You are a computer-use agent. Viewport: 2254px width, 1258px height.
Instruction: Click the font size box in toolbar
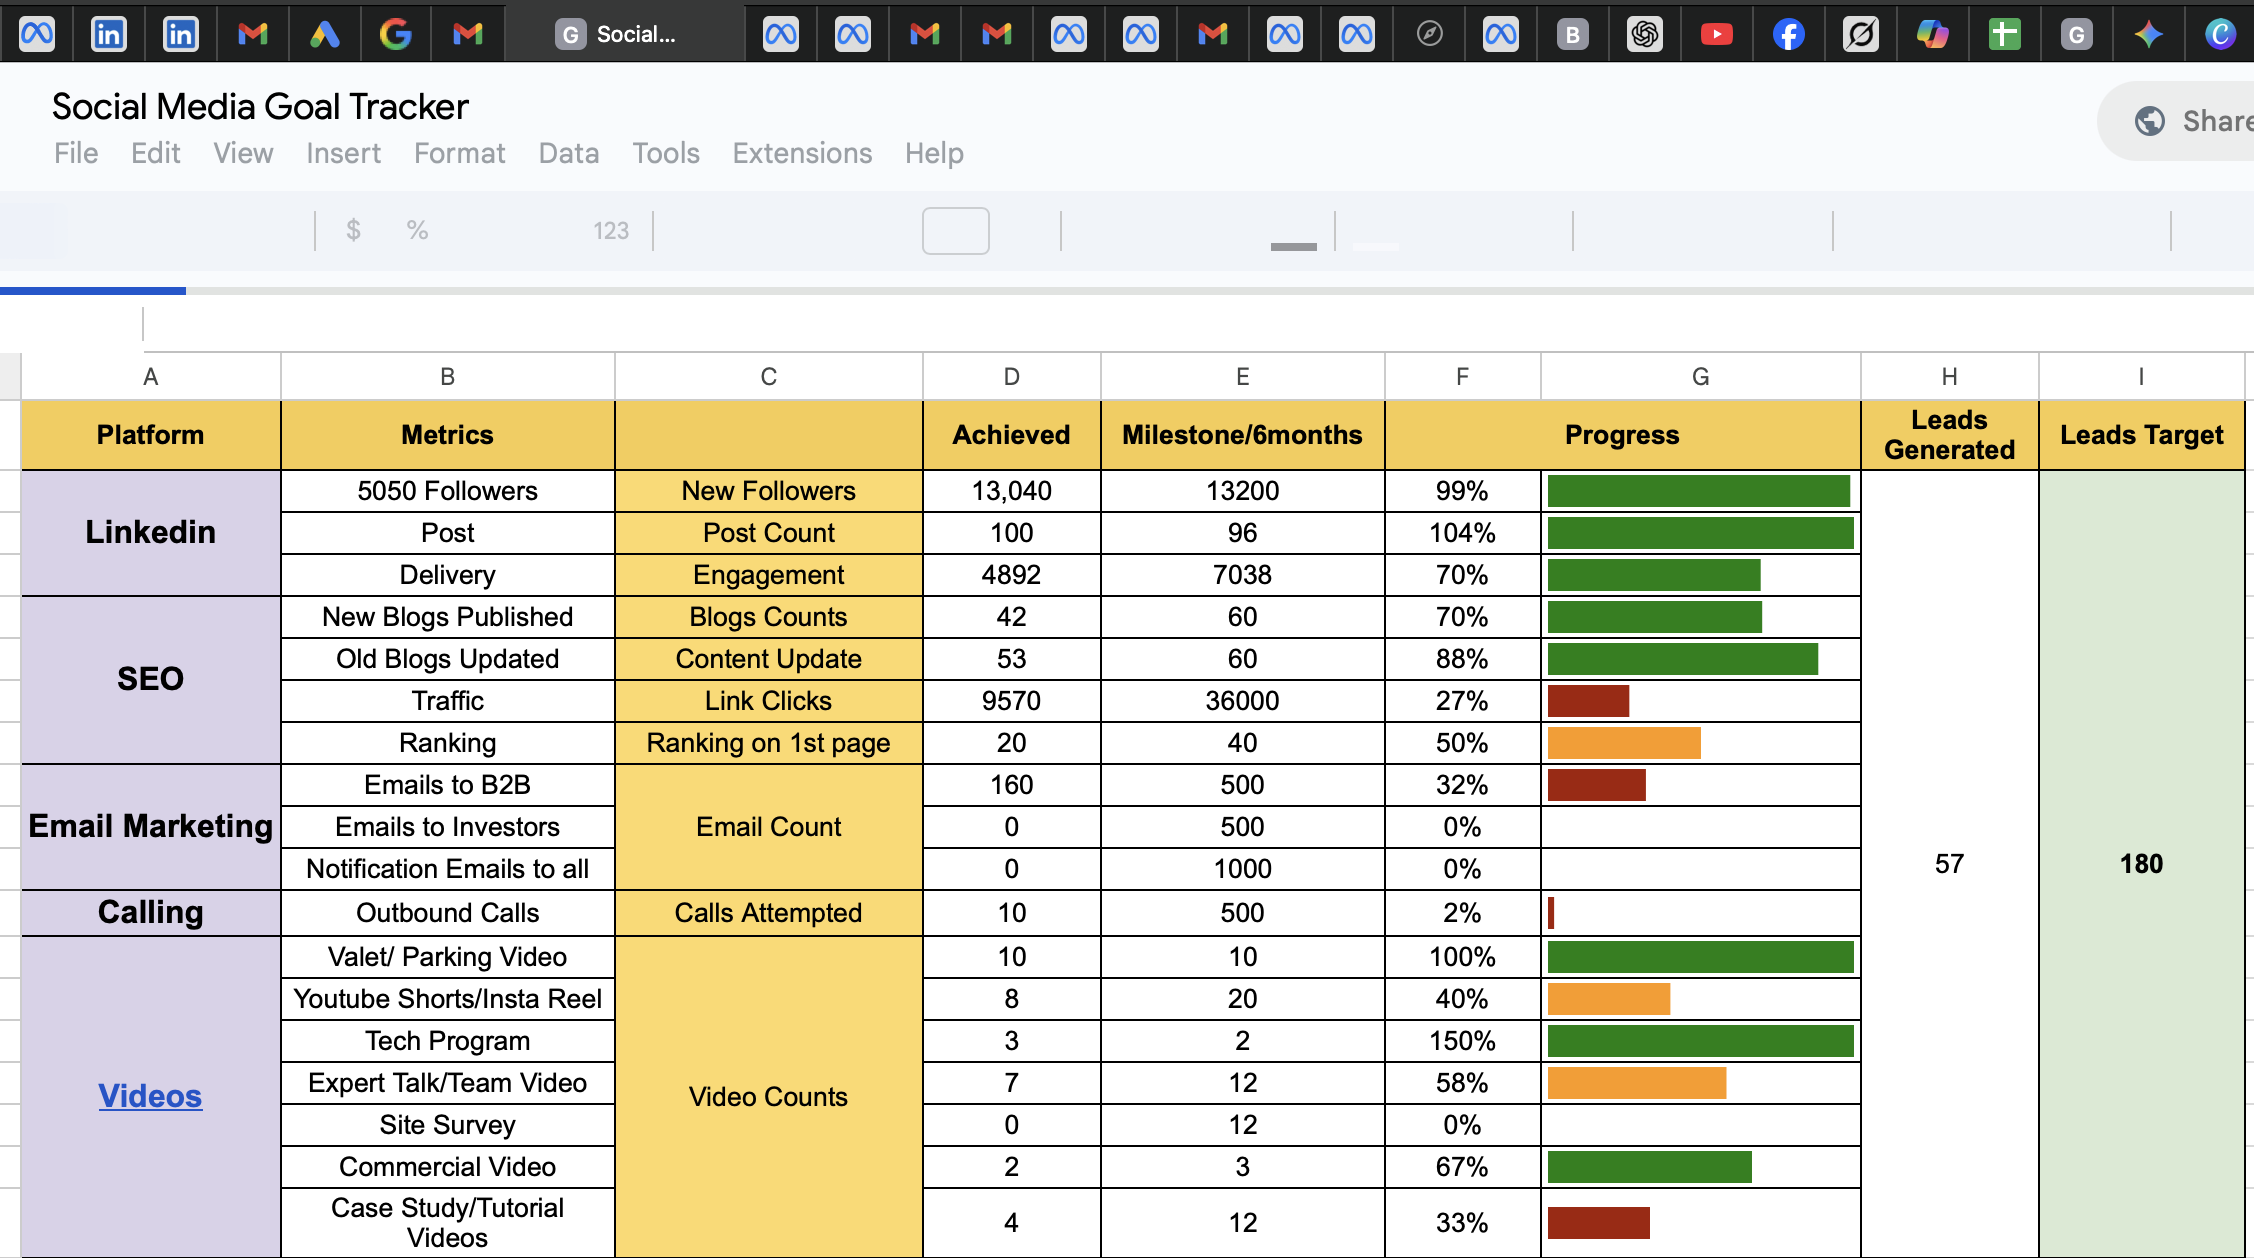point(955,231)
